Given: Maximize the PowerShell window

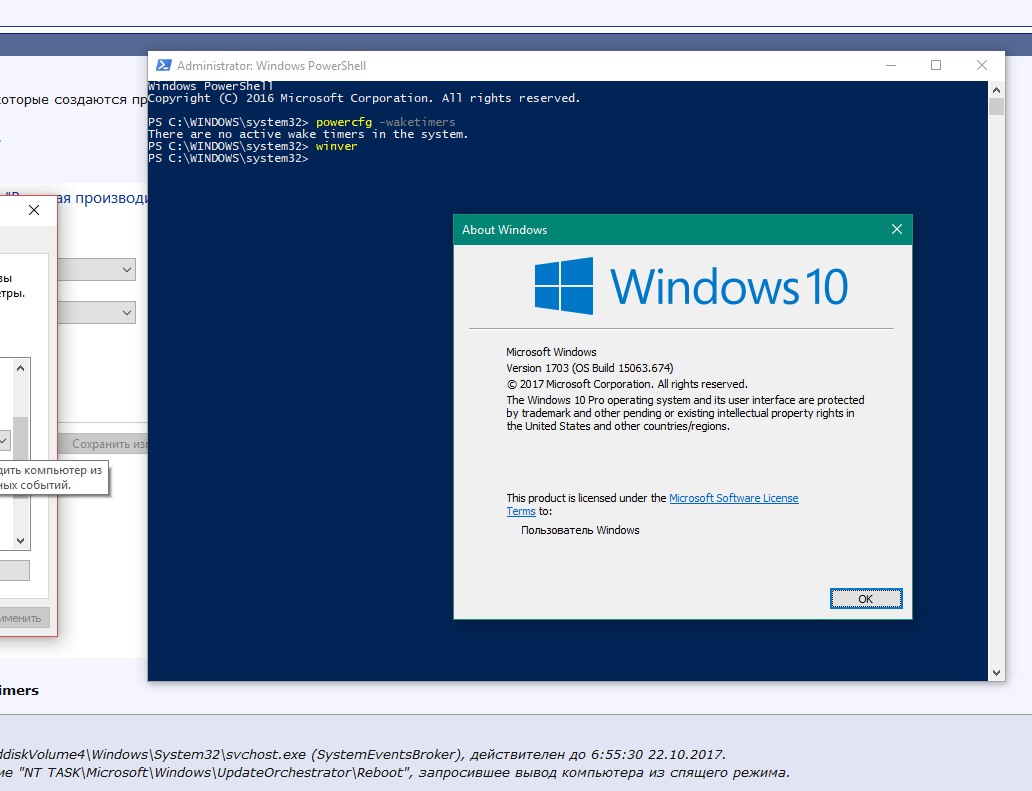Looking at the screenshot, I should [x=936, y=65].
